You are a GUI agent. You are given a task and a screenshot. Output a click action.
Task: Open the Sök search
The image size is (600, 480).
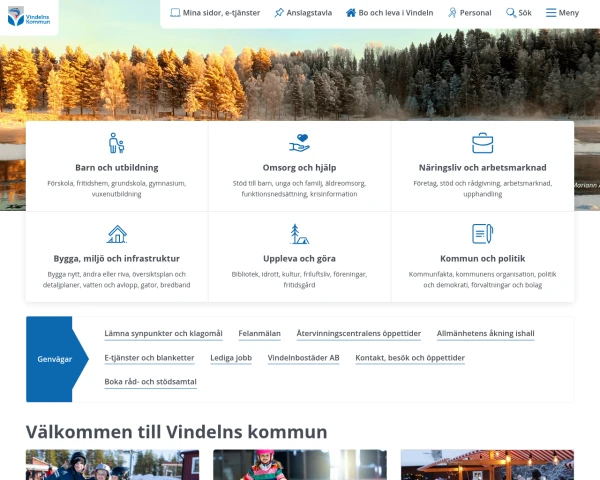tap(519, 13)
